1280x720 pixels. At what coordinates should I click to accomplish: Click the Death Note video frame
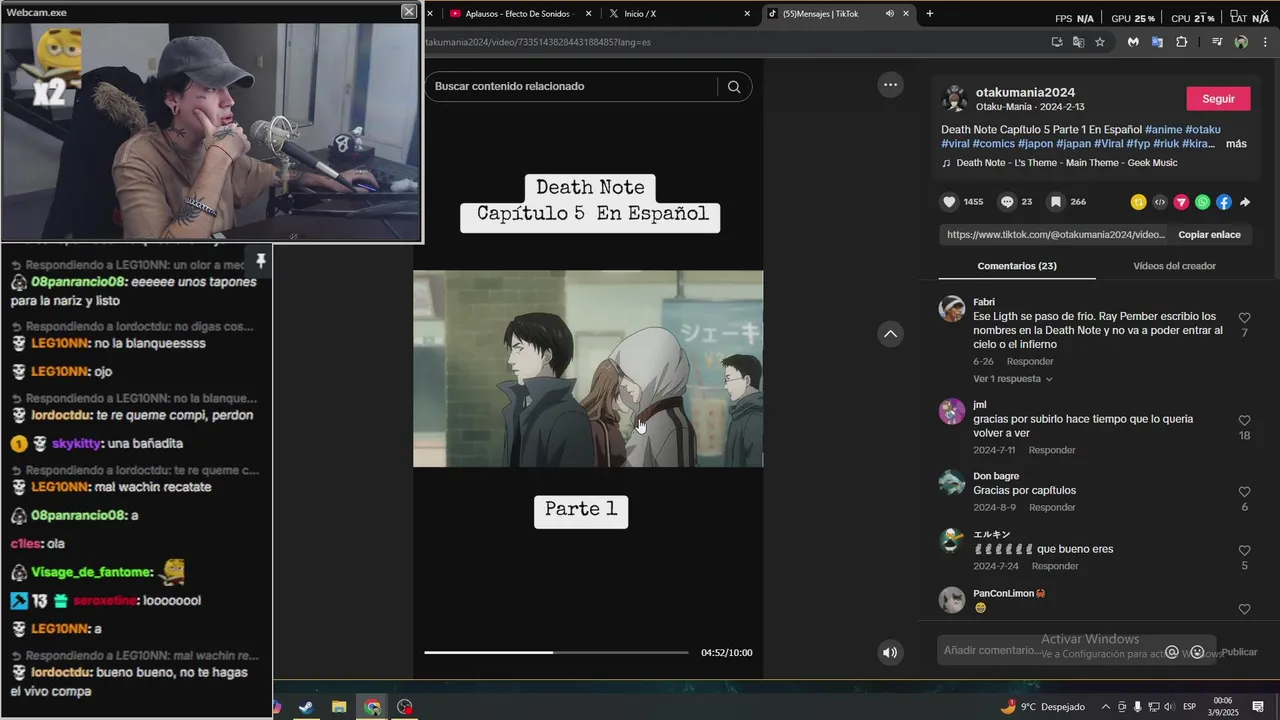point(588,368)
